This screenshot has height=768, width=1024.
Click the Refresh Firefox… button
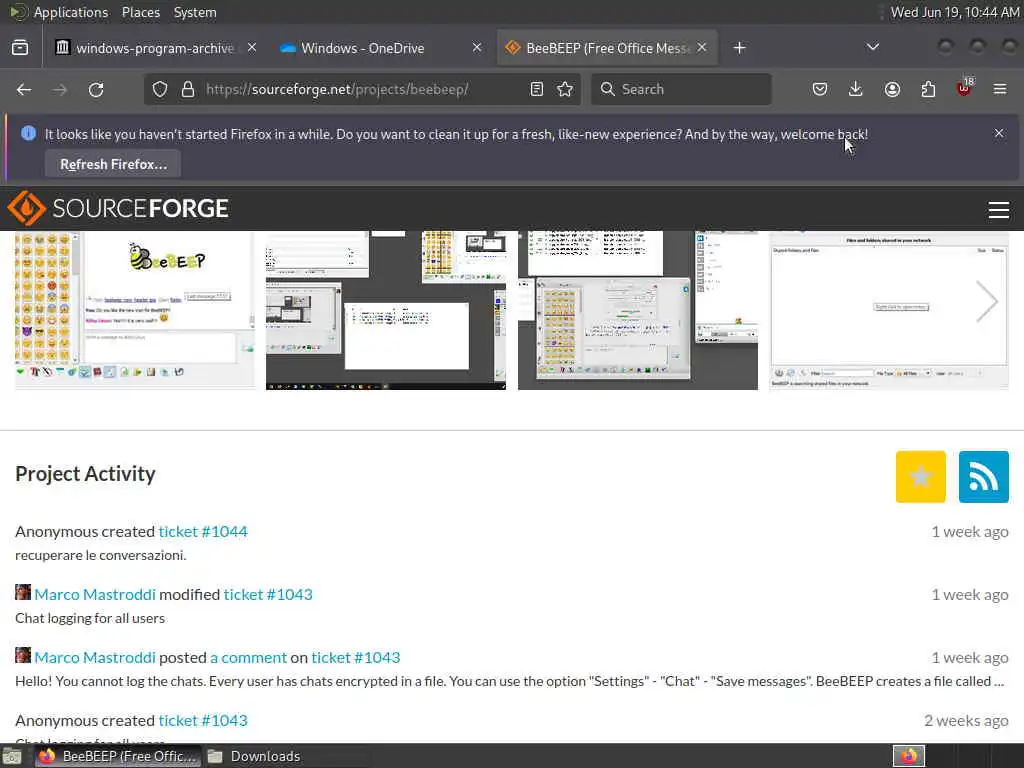[x=113, y=164]
